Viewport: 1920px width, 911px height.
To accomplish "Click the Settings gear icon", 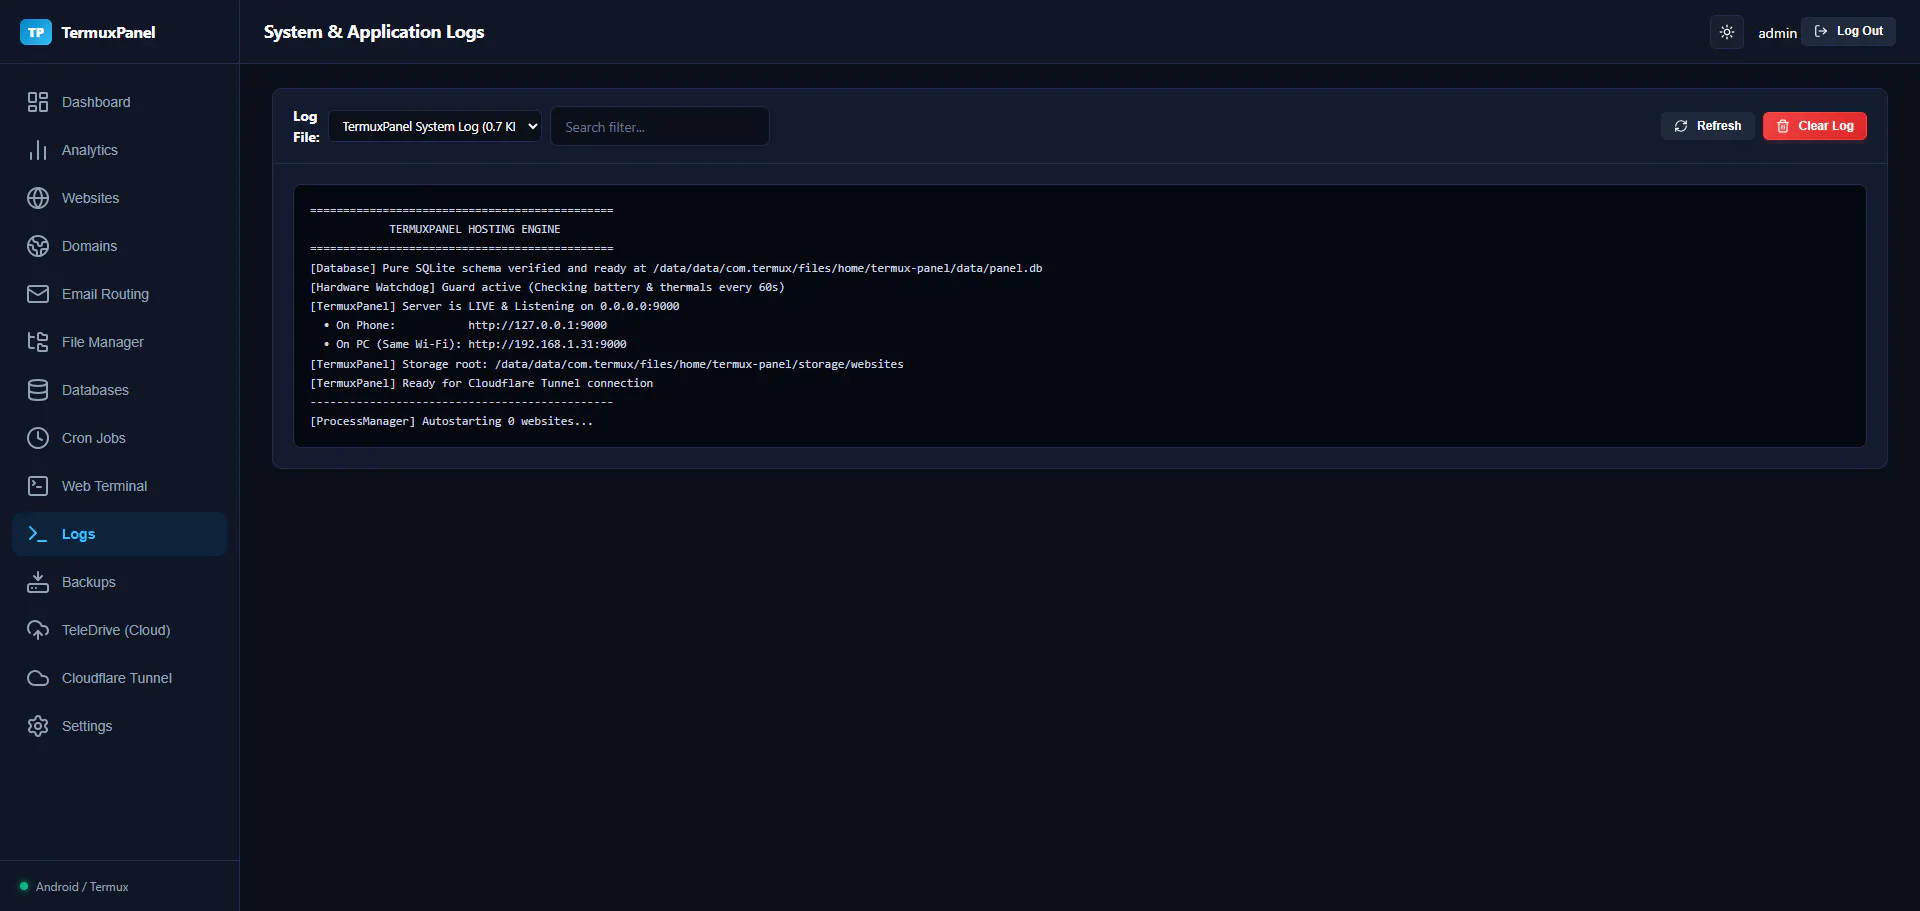I will (x=38, y=726).
